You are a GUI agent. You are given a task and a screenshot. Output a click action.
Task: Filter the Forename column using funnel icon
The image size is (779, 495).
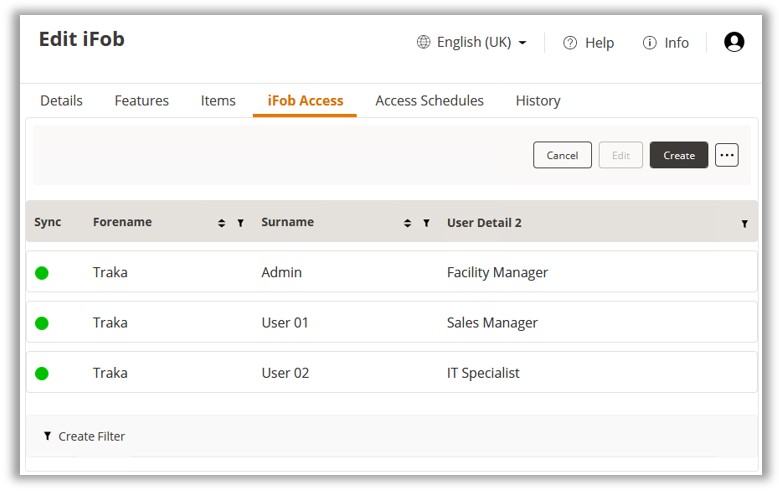240,223
